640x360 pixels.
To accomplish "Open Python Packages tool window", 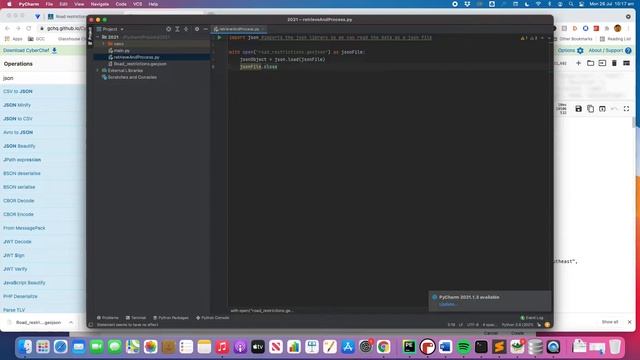I will click(171, 318).
